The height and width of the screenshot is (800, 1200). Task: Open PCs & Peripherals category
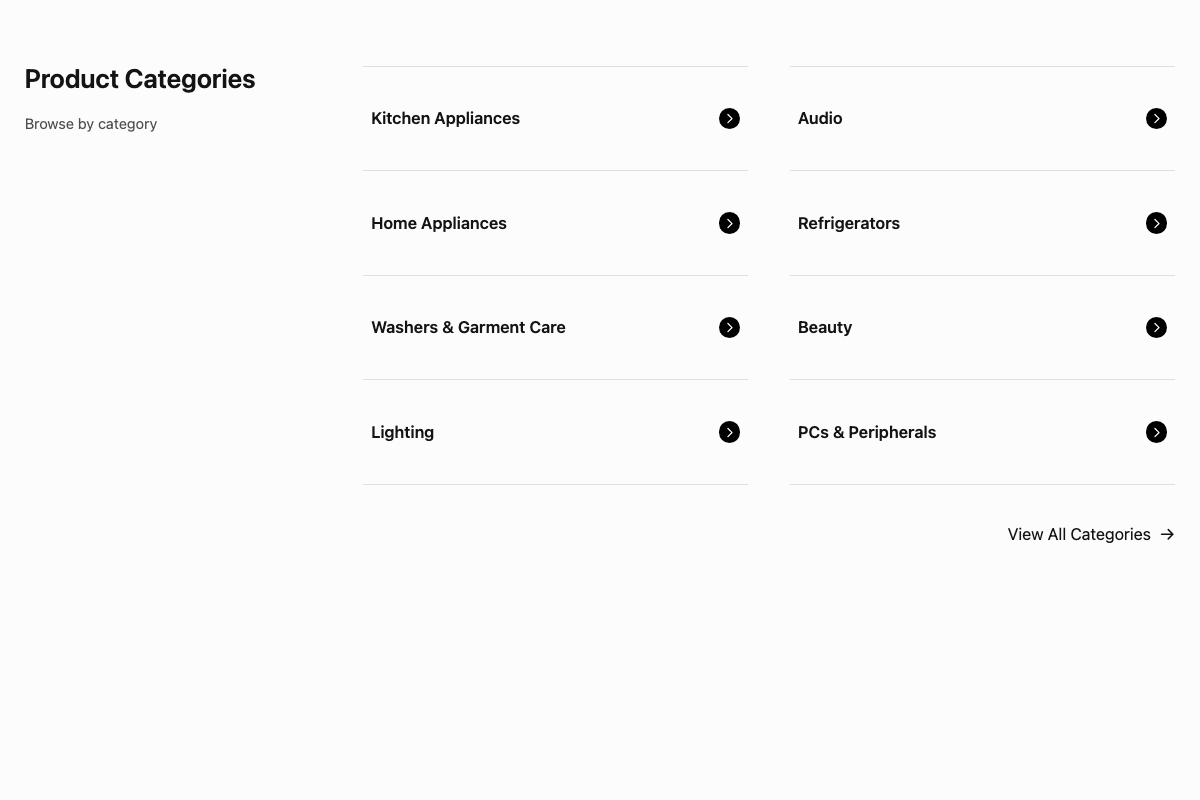[867, 432]
